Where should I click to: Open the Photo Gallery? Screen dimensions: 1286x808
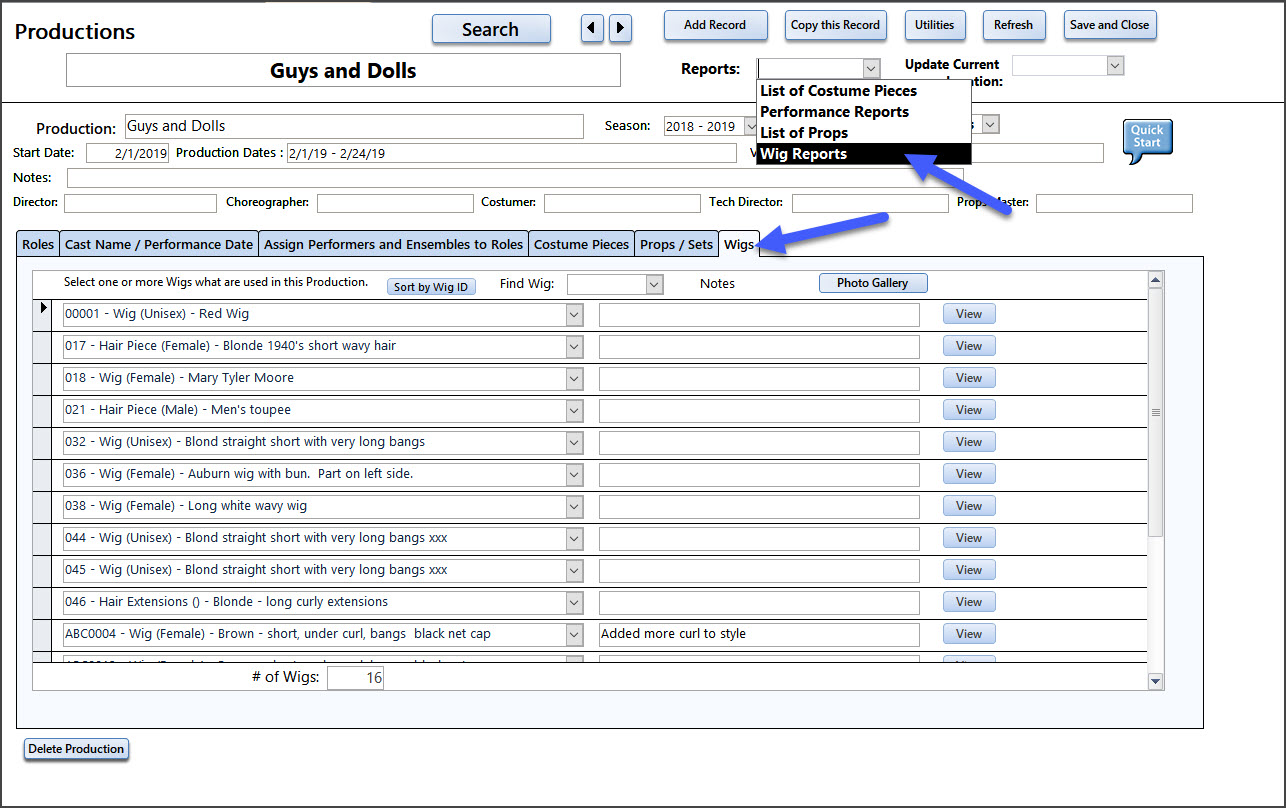coord(873,283)
